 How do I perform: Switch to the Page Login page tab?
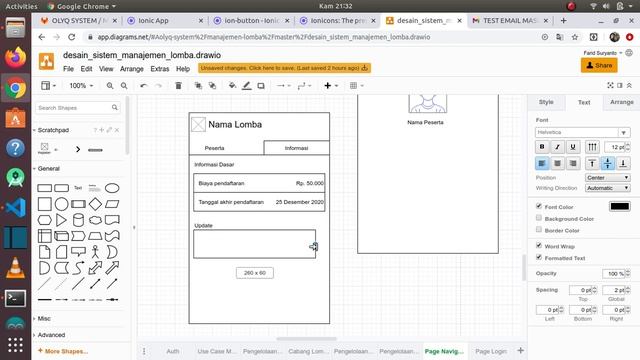(x=491, y=351)
